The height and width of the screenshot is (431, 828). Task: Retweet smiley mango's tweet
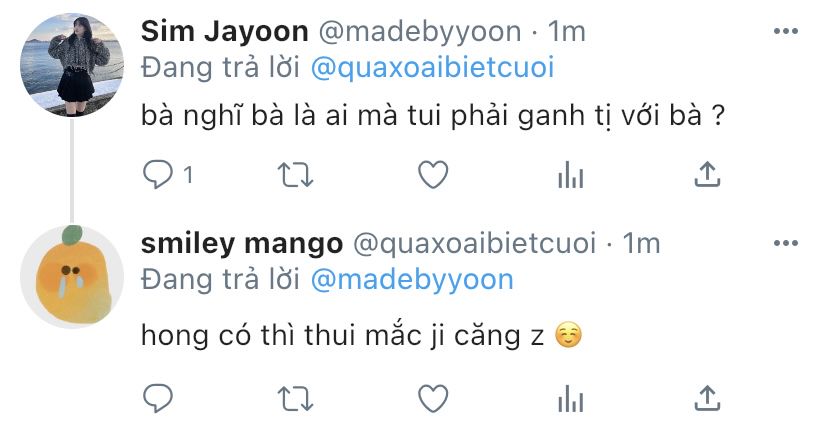pos(295,399)
